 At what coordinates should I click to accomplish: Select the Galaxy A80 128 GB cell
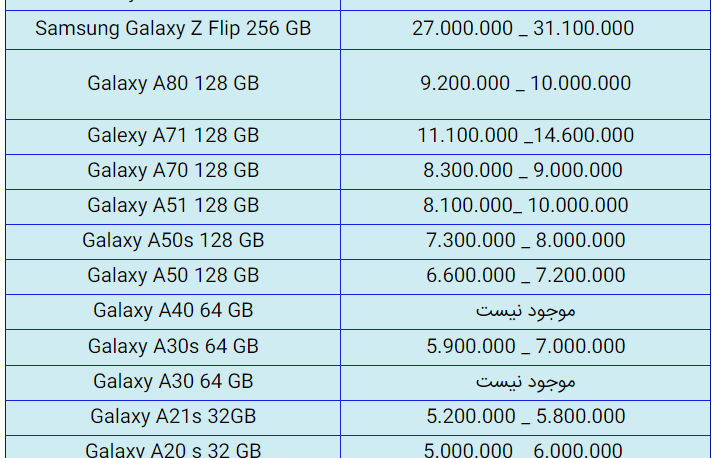pyautogui.click(x=173, y=84)
